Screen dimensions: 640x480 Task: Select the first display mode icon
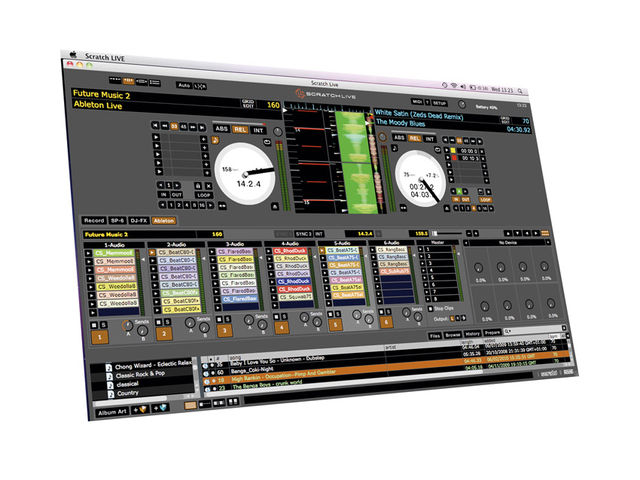116,80
